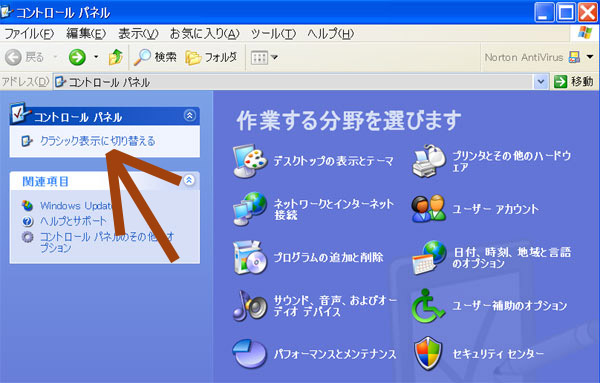600x383 pixels.
Task: Open ネットワークとインターネット接続 icon
Action: [250, 209]
